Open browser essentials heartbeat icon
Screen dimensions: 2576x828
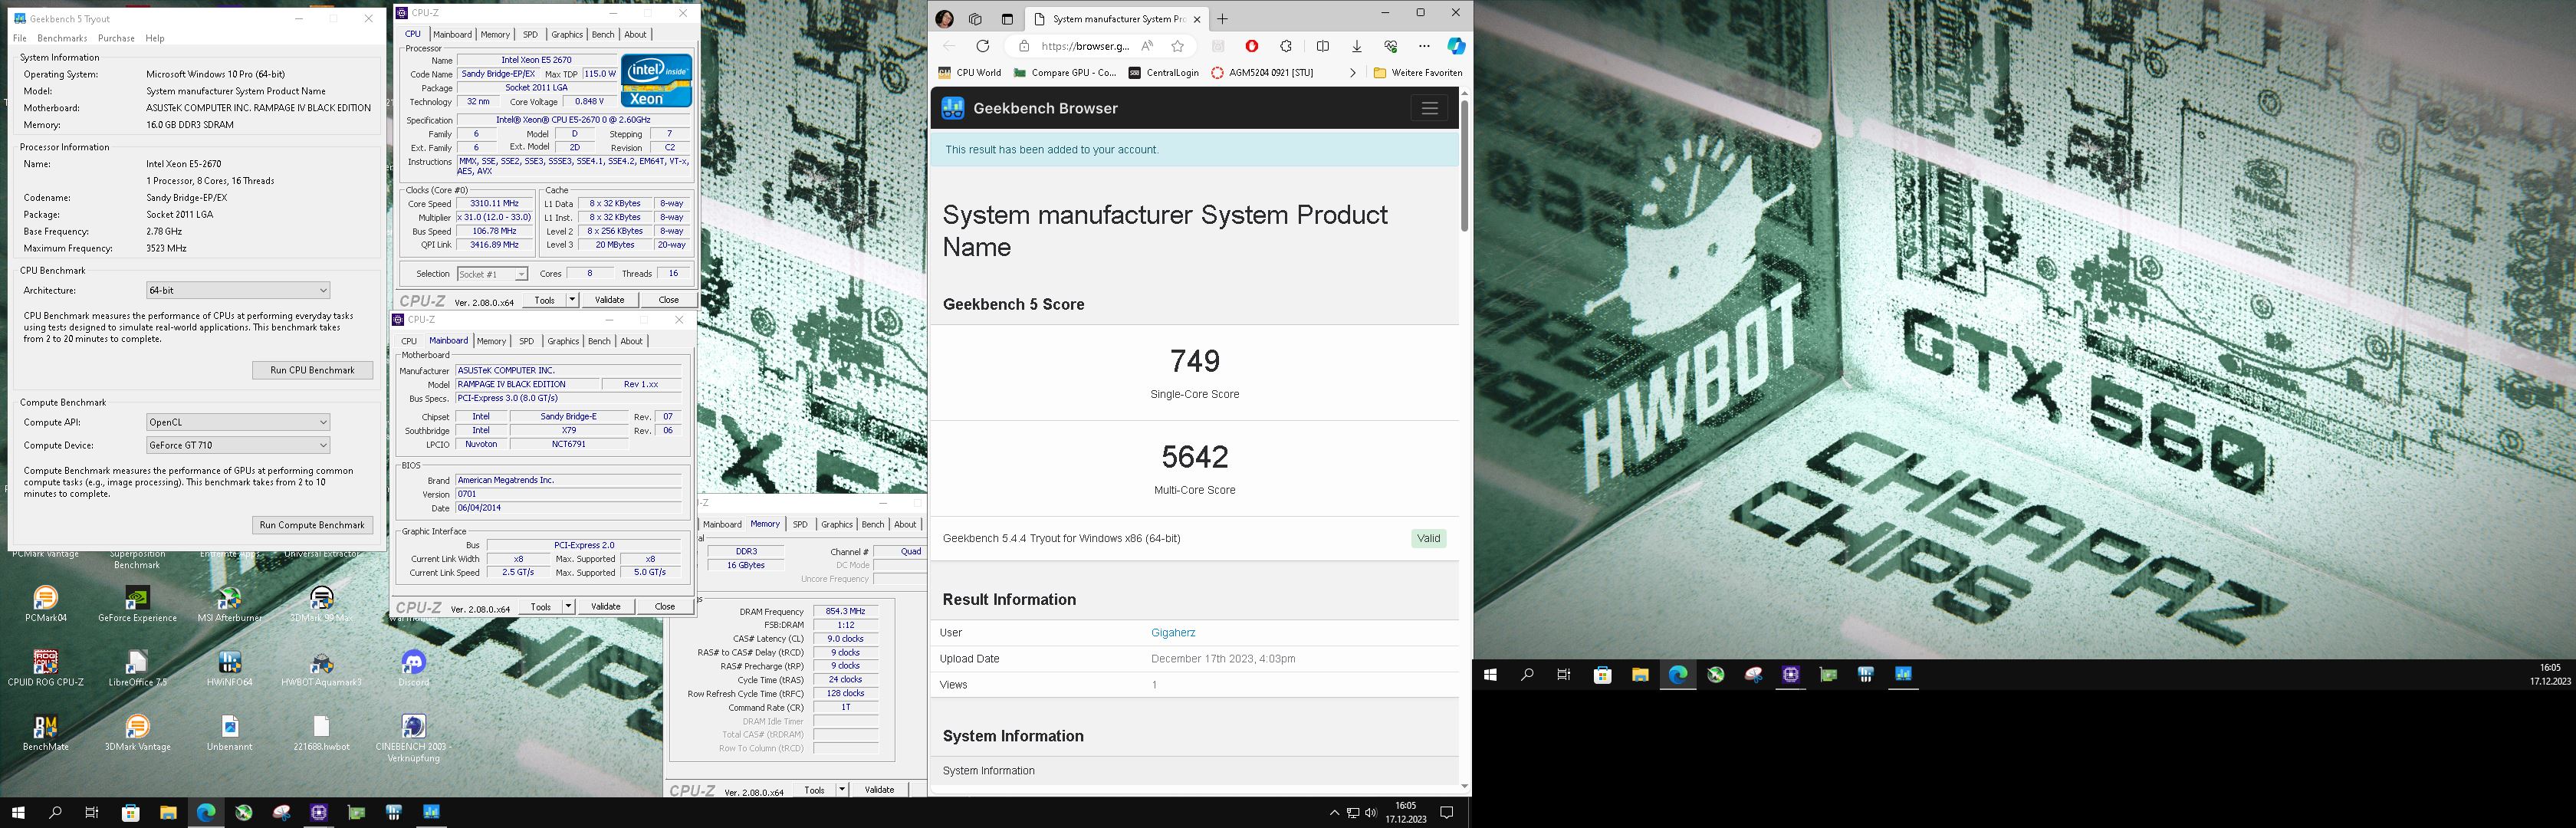[x=1390, y=46]
